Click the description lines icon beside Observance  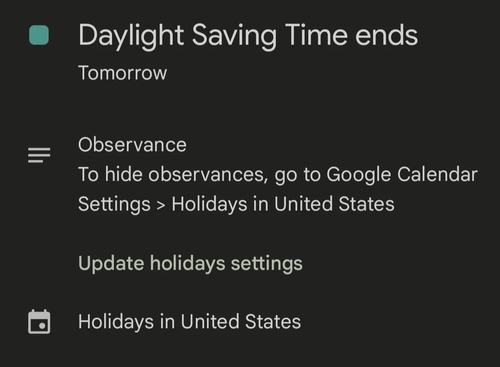pyautogui.click(x=39, y=155)
